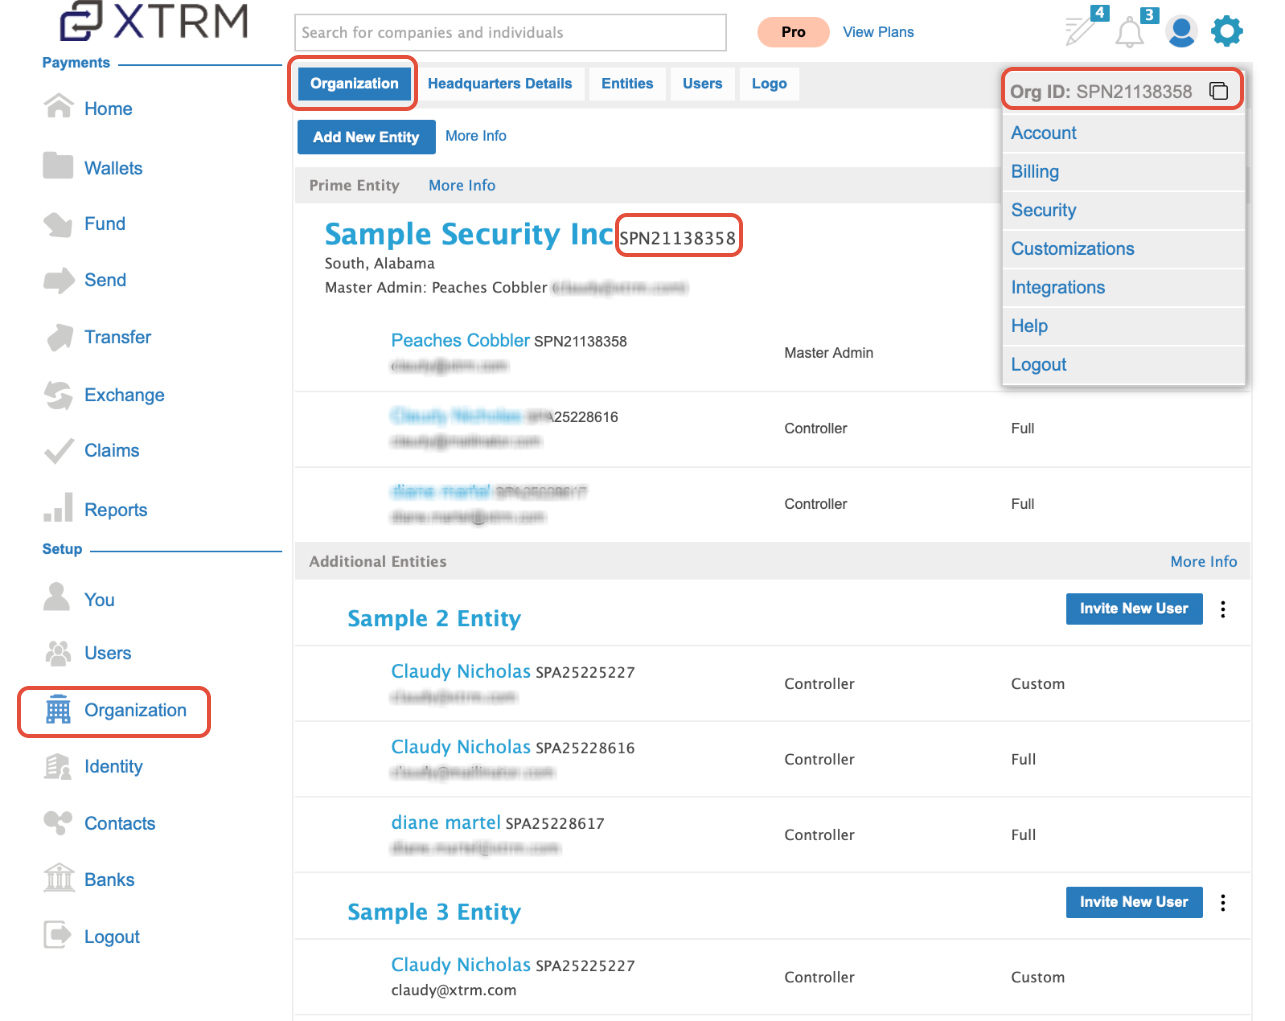Switch to the Organization tab

(x=354, y=83)
